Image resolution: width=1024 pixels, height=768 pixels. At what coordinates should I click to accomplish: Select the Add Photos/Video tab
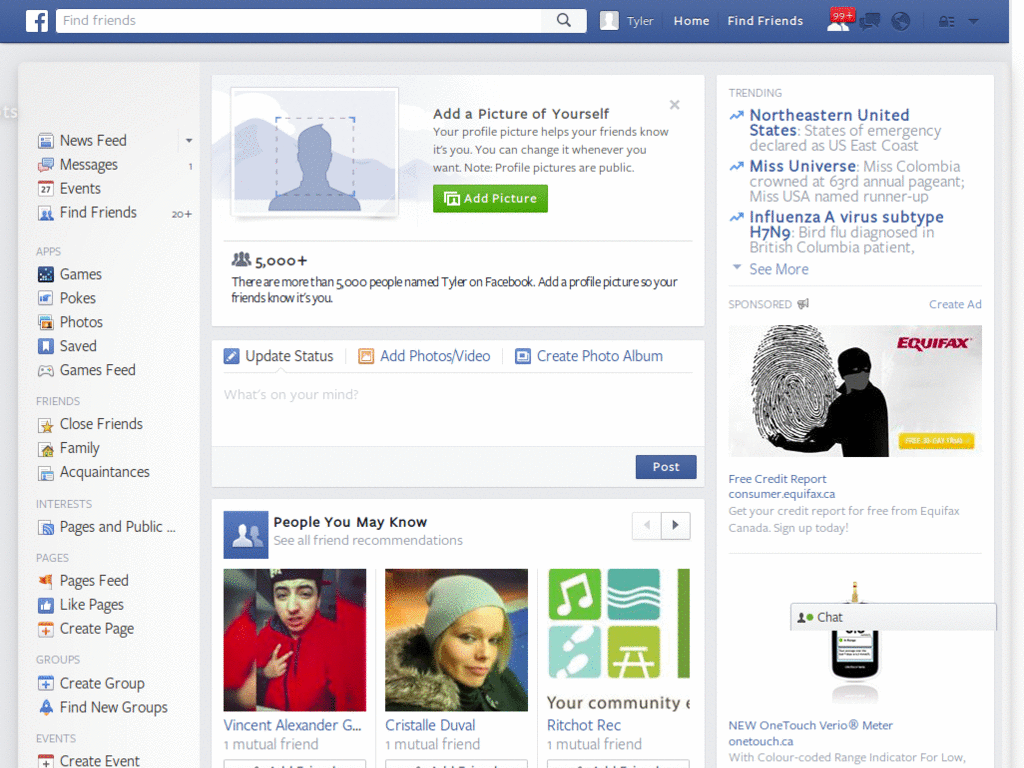pos(424,356)
